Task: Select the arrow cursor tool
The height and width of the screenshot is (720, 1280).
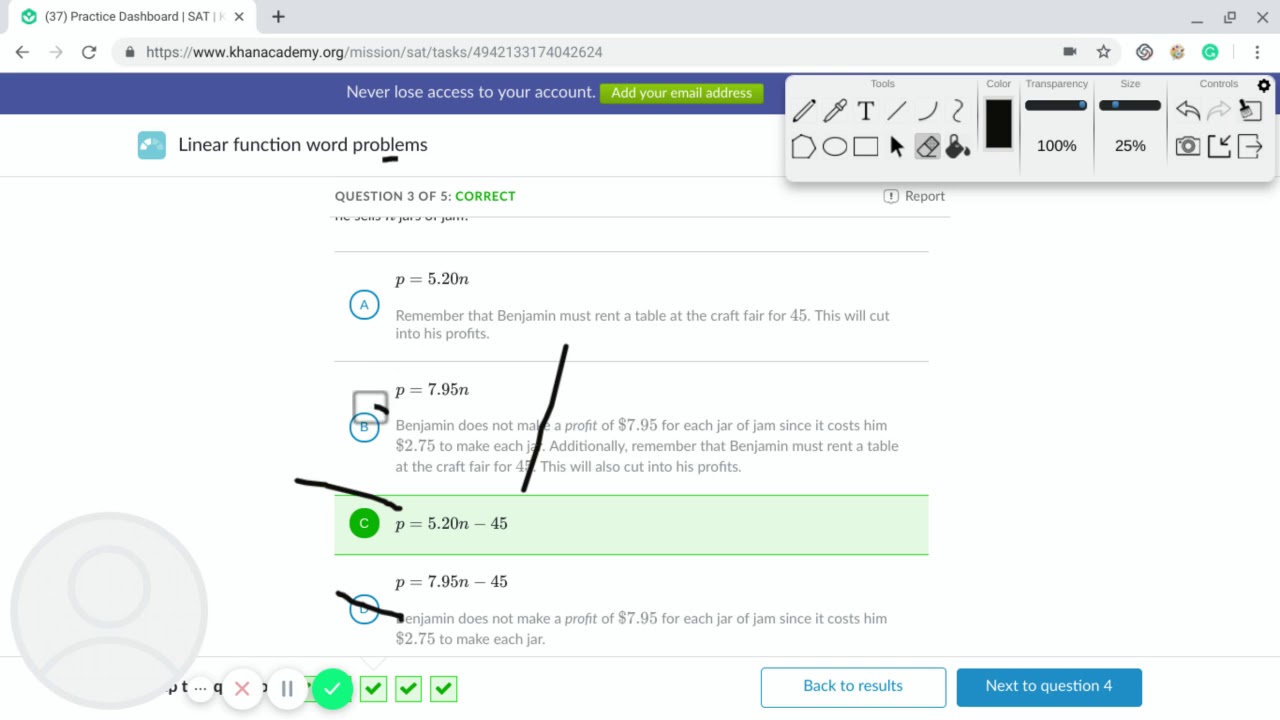Action: pyautogui.click(x=897, y=147)
